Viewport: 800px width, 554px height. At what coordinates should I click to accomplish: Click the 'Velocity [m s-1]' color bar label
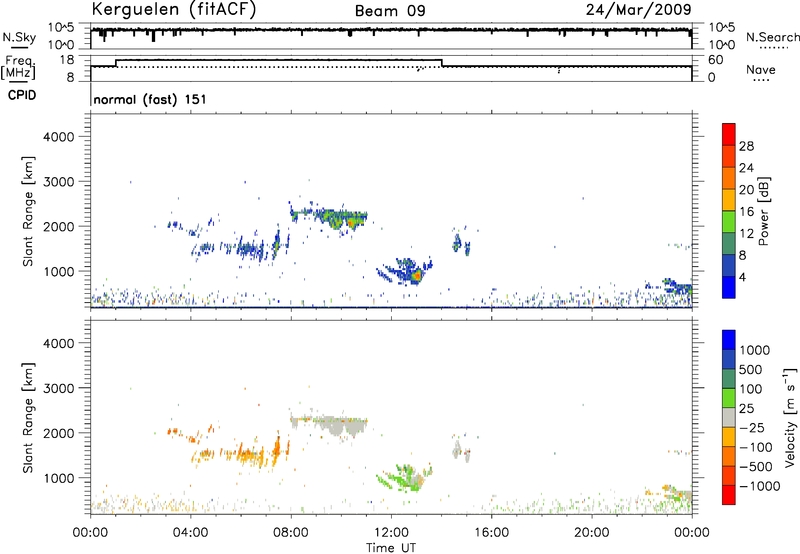coord(790,417)
